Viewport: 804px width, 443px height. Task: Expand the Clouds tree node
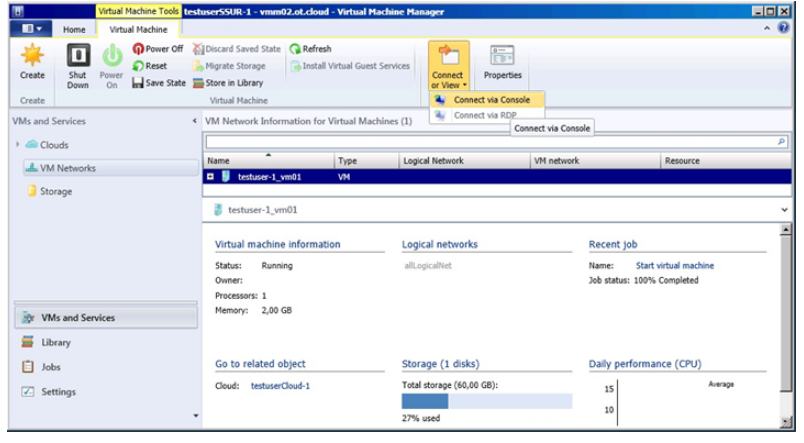point(18,145)
